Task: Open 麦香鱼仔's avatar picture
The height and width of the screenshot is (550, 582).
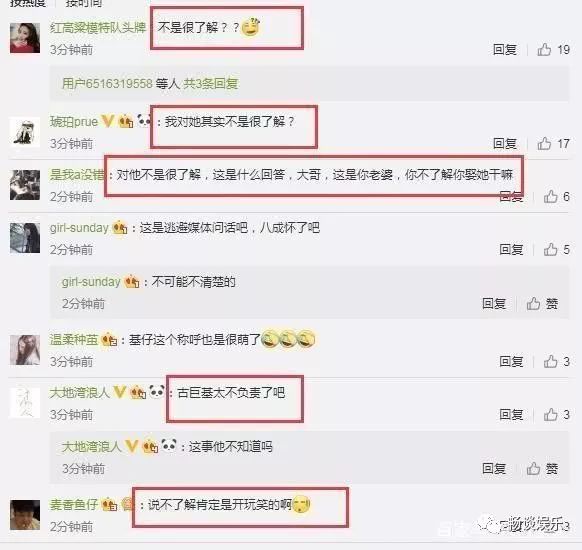Action: pyautogui.click(x=25, y=515)
